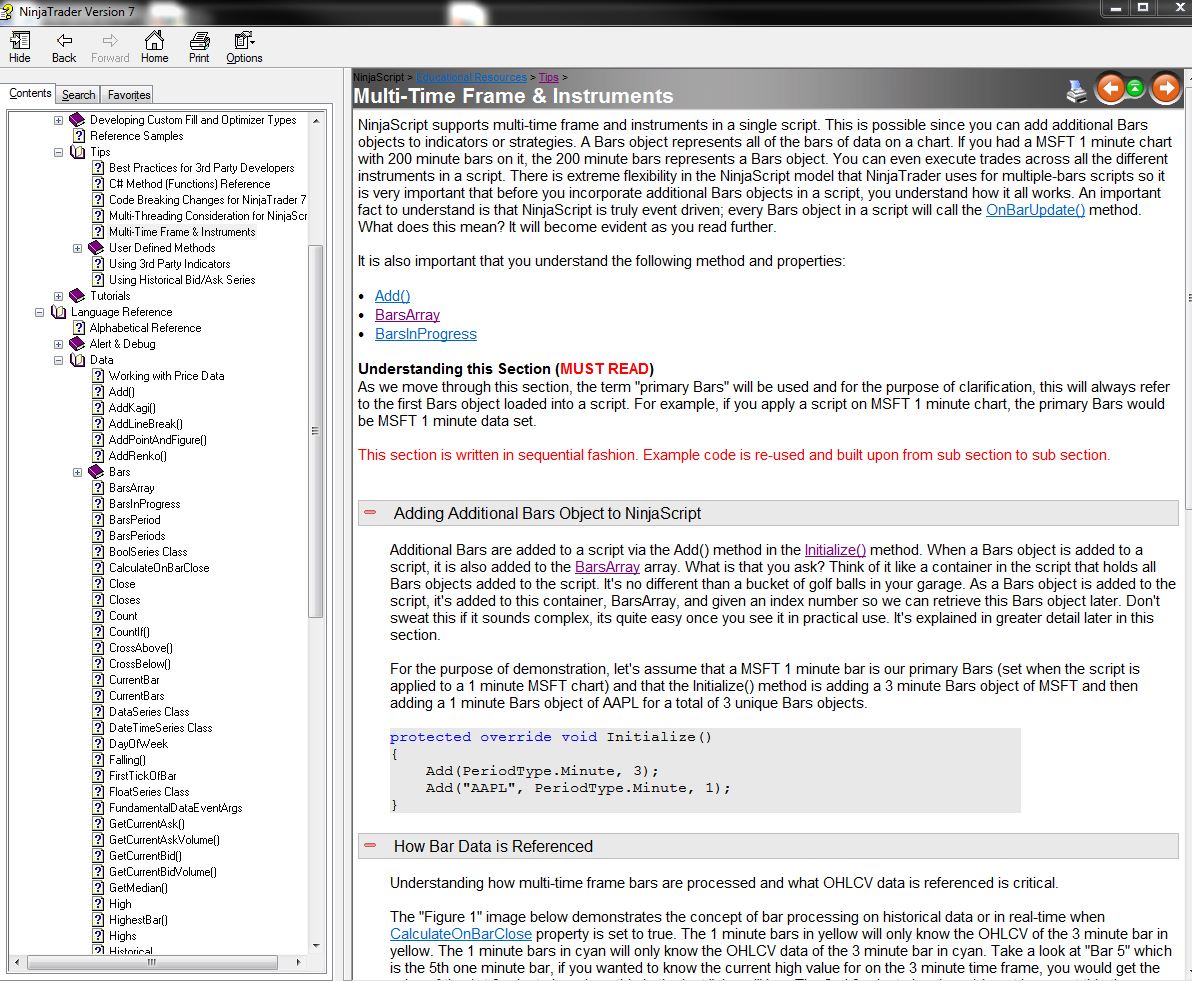Collapse Adding Additional Bars Object section
This screenshot has height=981, width=1192.
[x=370, y=513]
